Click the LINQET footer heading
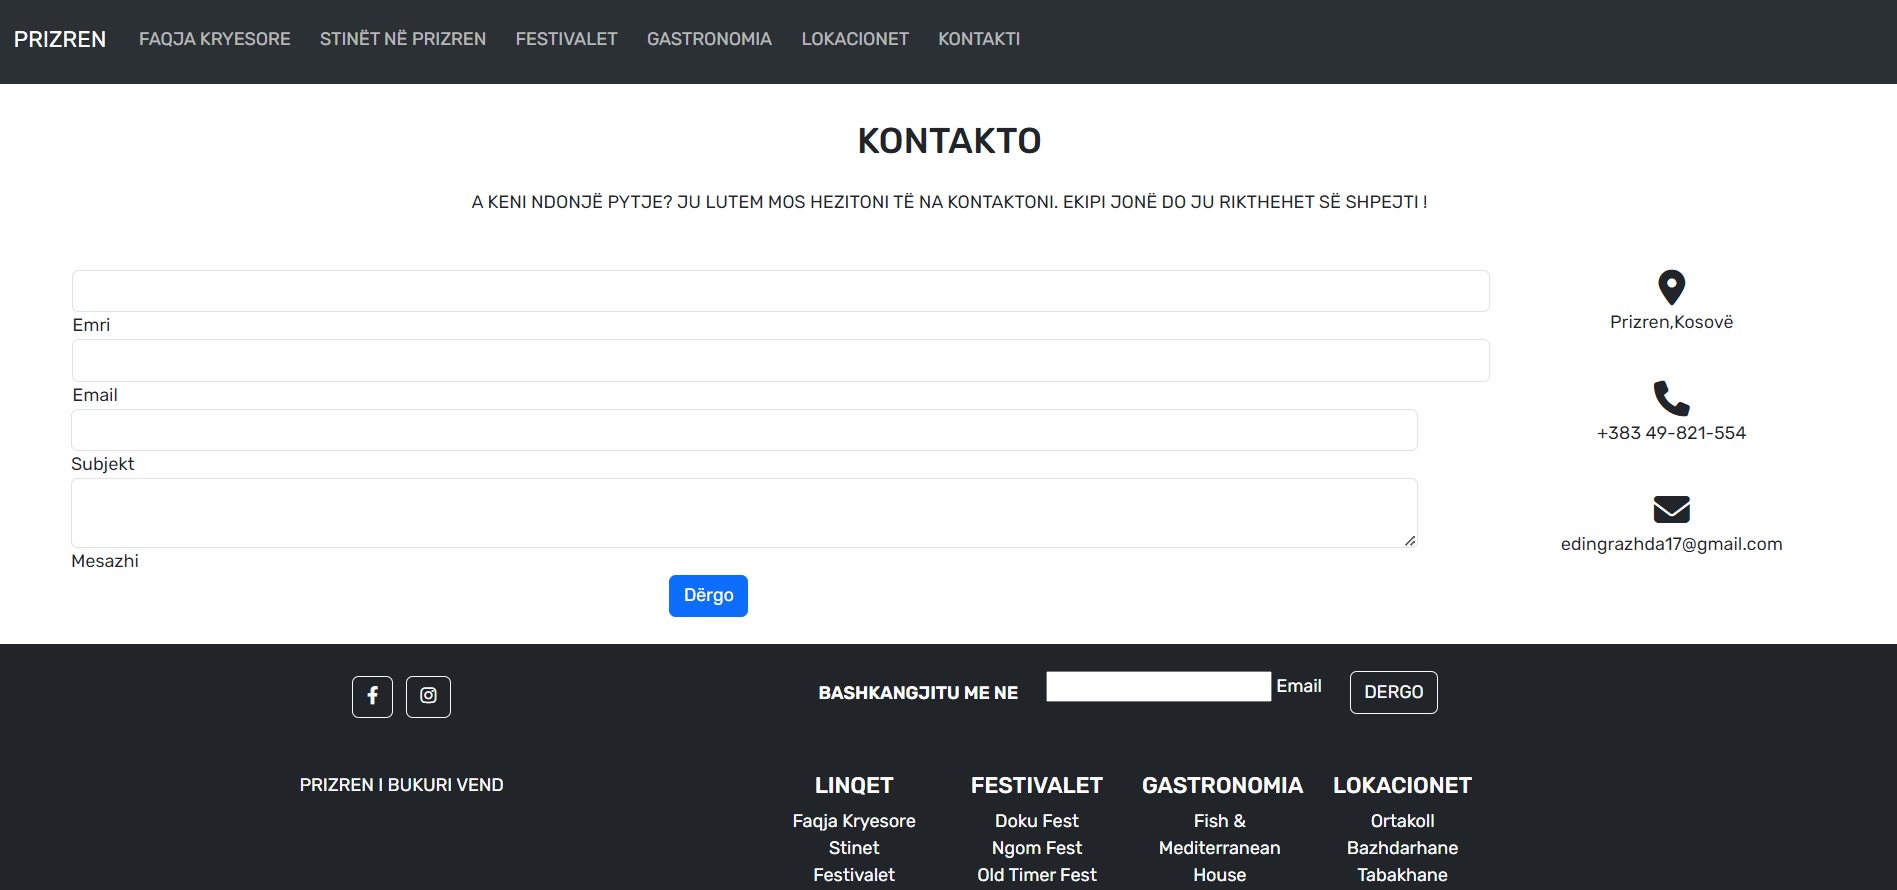This screenshot has height=890, width=1897. [x=854, y=786]
